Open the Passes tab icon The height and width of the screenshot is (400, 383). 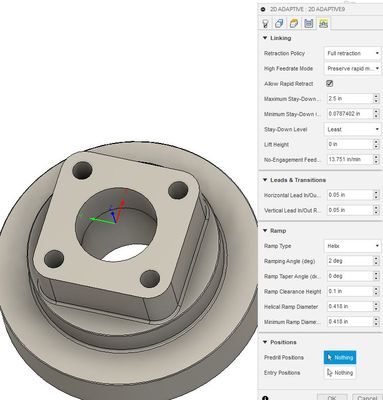pos(309,23)
